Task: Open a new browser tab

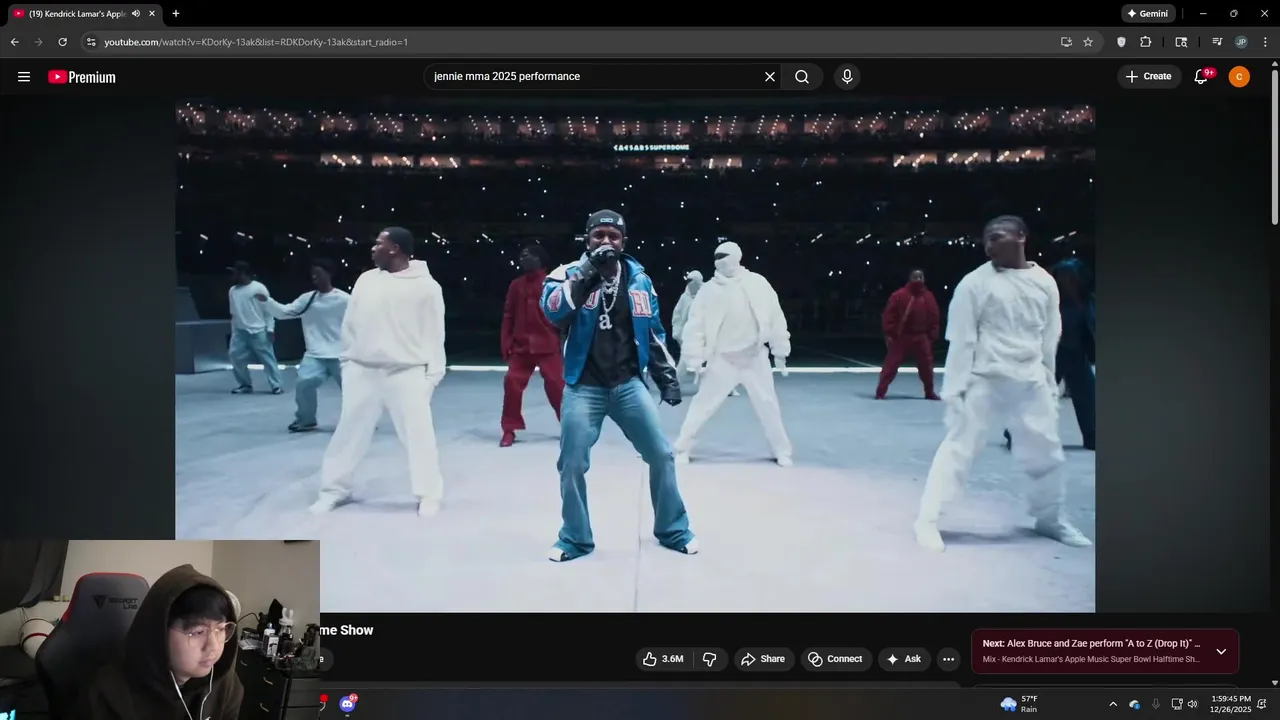Action: [176, 14]
